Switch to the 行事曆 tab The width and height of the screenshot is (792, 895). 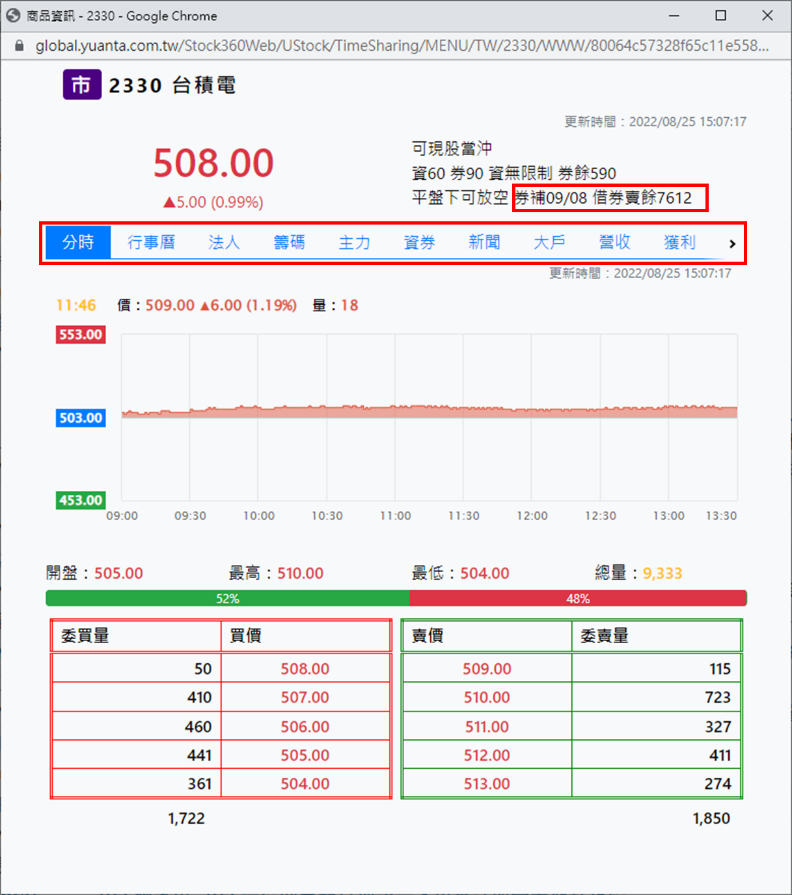coord(151,242)
